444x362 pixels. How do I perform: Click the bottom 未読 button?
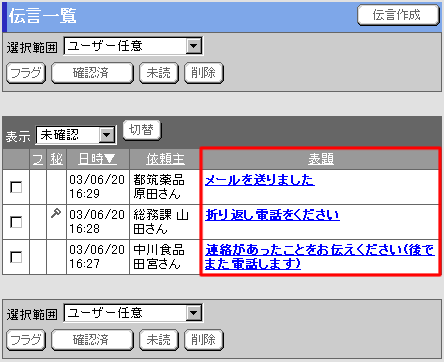pyautogui.click(x=159, y=340)
